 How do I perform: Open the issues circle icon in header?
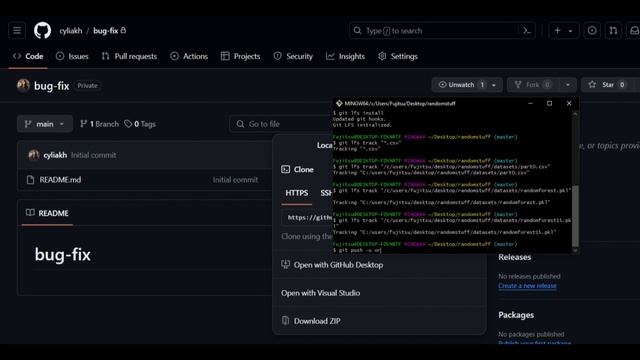[592, 31]
